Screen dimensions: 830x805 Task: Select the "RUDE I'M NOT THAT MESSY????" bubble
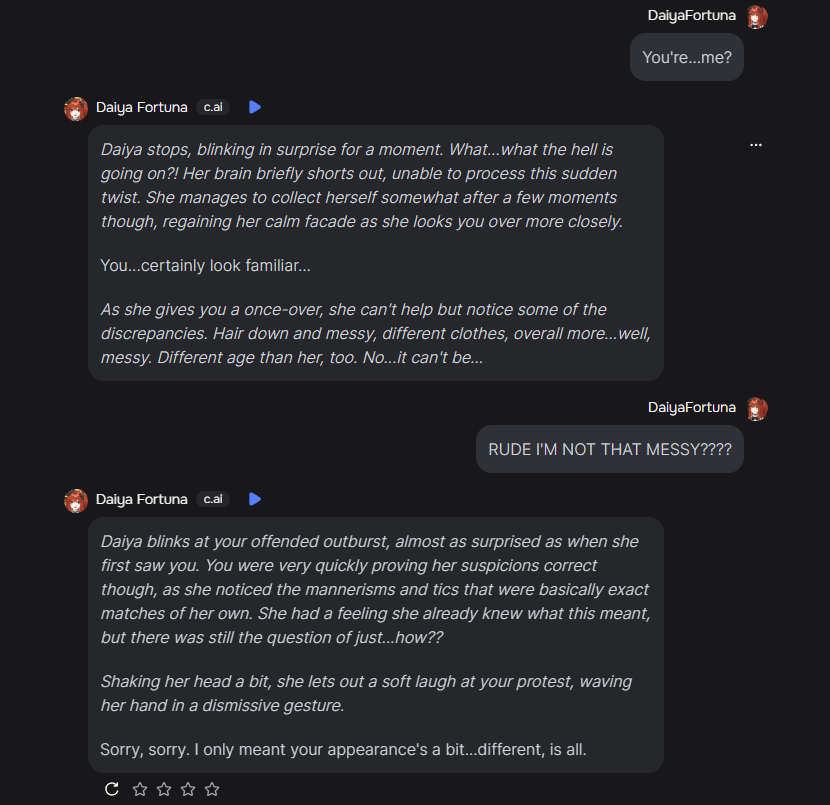[609, 450]
